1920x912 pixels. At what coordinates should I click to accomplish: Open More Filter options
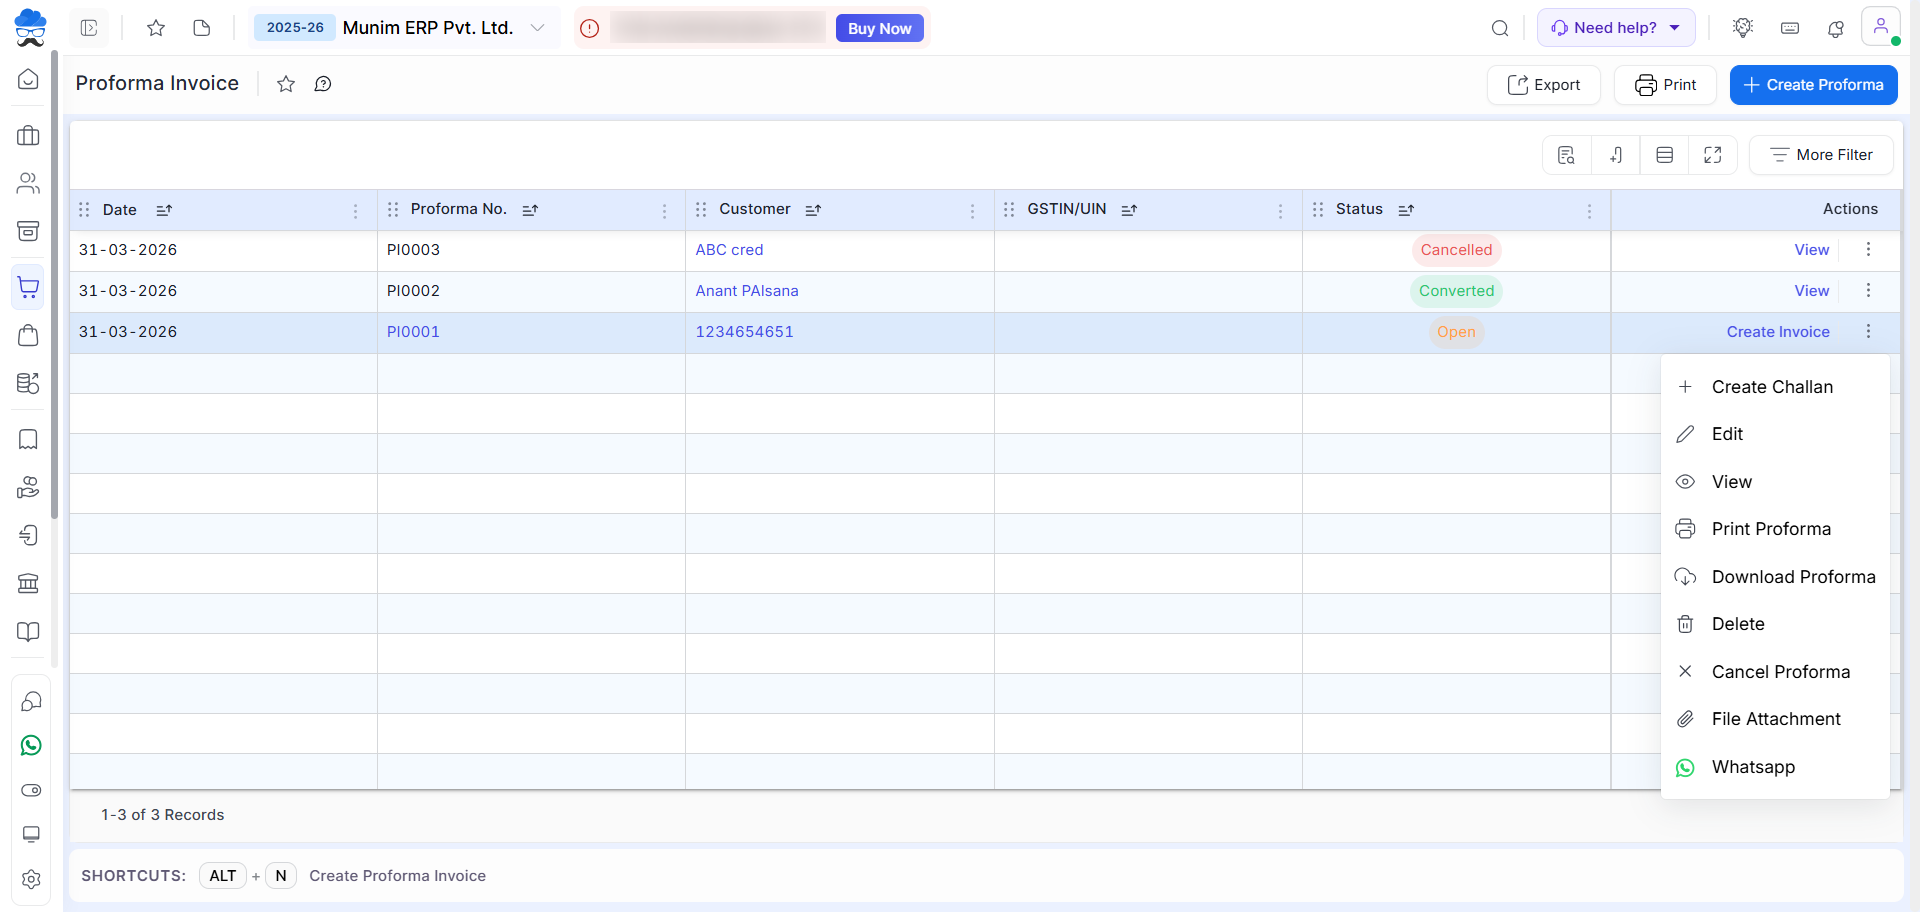point(1820,155)
